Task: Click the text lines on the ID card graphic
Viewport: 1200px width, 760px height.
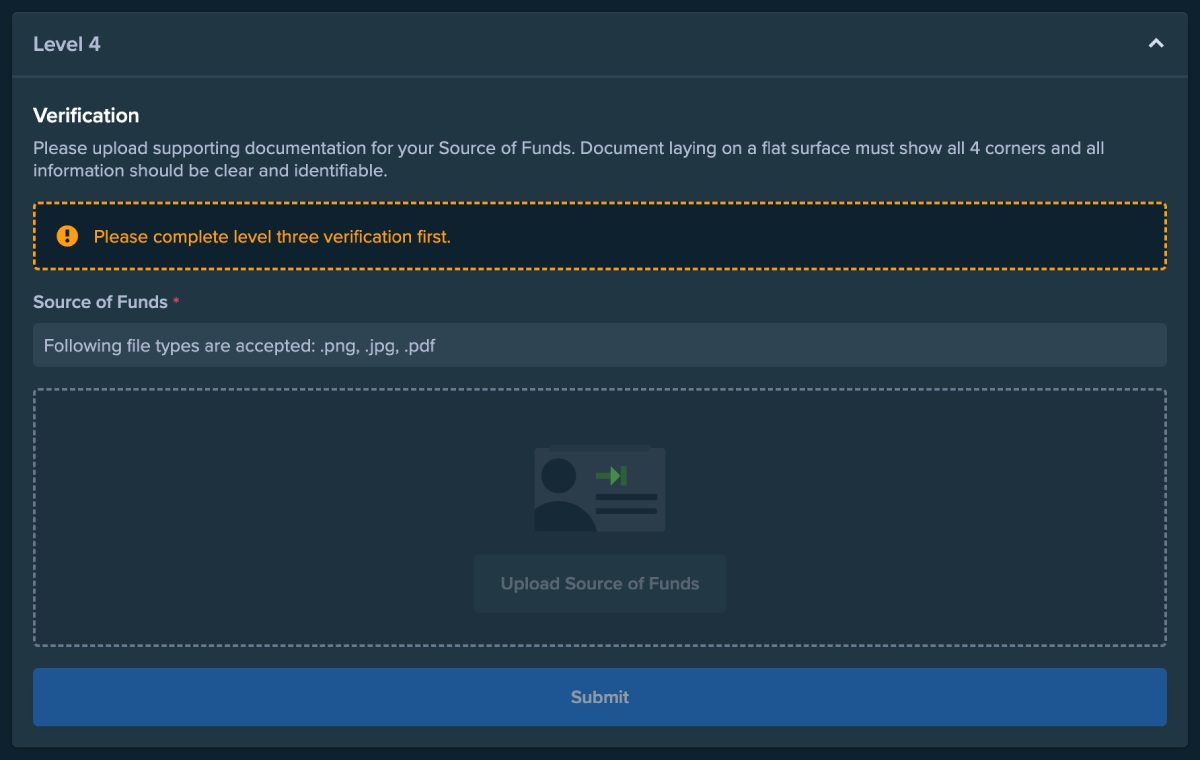Action: click(x=626, y=504)
